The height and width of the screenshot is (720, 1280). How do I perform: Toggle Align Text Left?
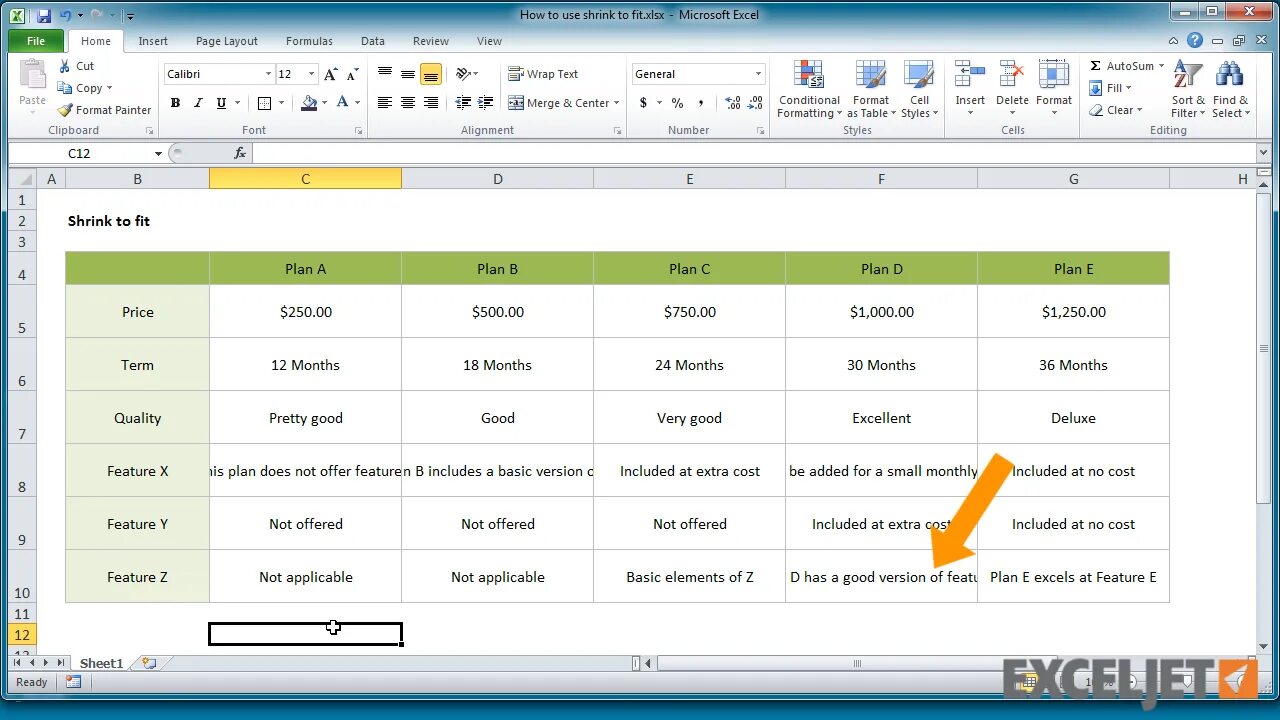[x=385, y=103]
